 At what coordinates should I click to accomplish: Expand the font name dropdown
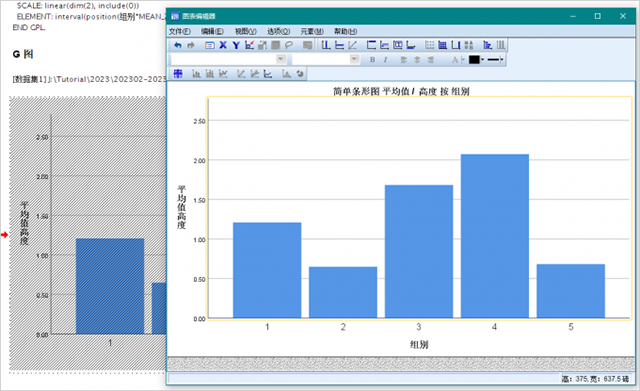tap(281, 59)
